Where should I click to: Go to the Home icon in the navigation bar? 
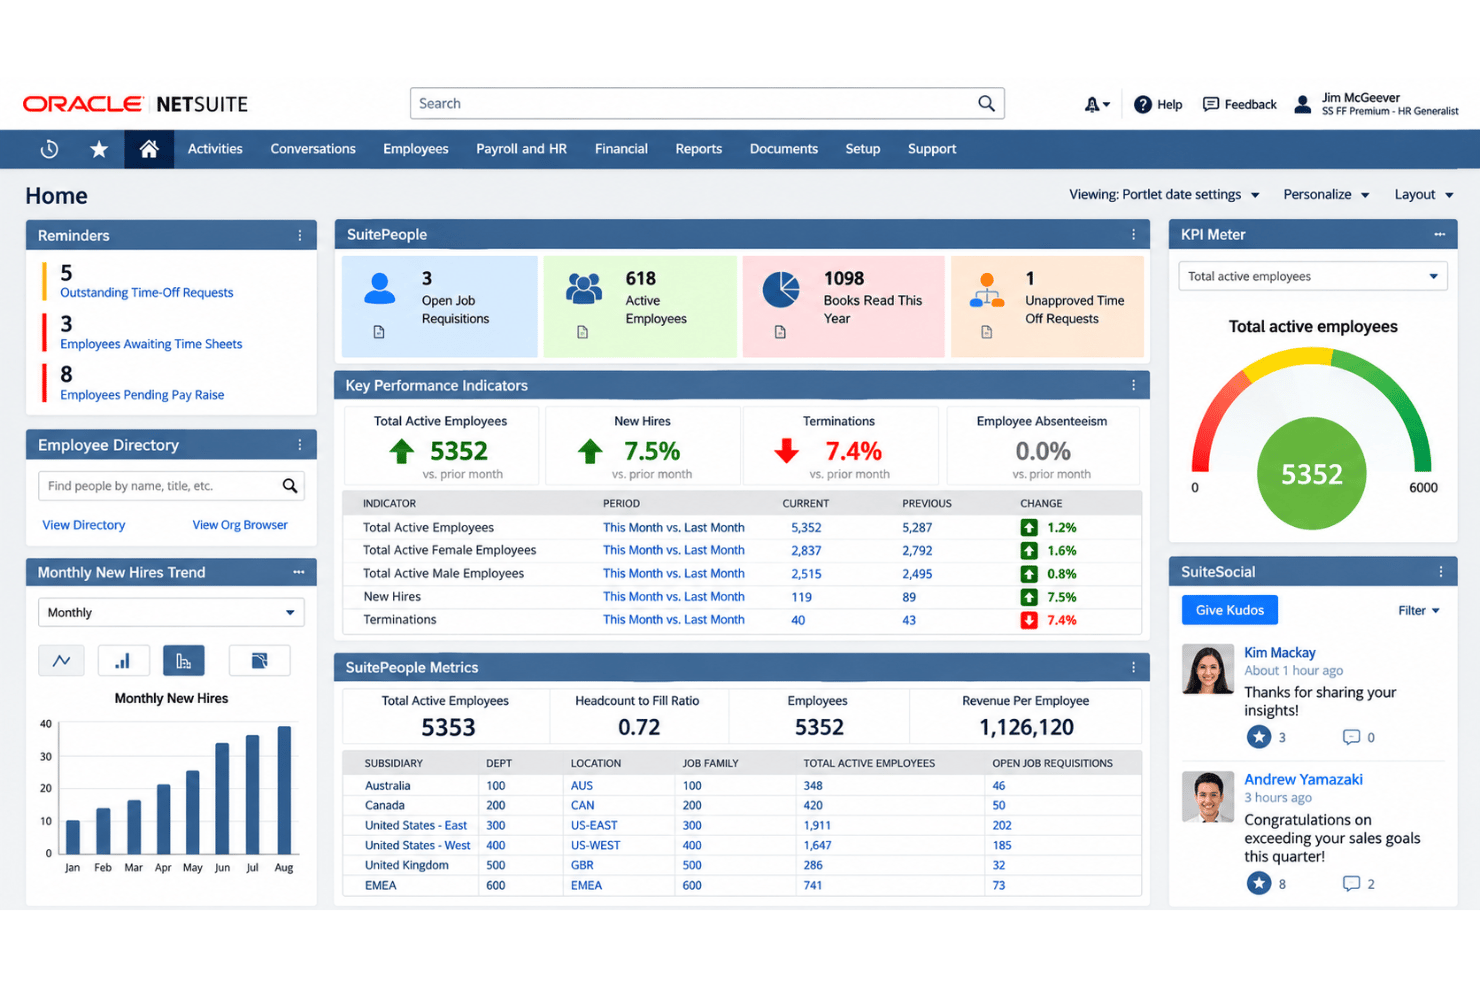(x=149, y=149)
